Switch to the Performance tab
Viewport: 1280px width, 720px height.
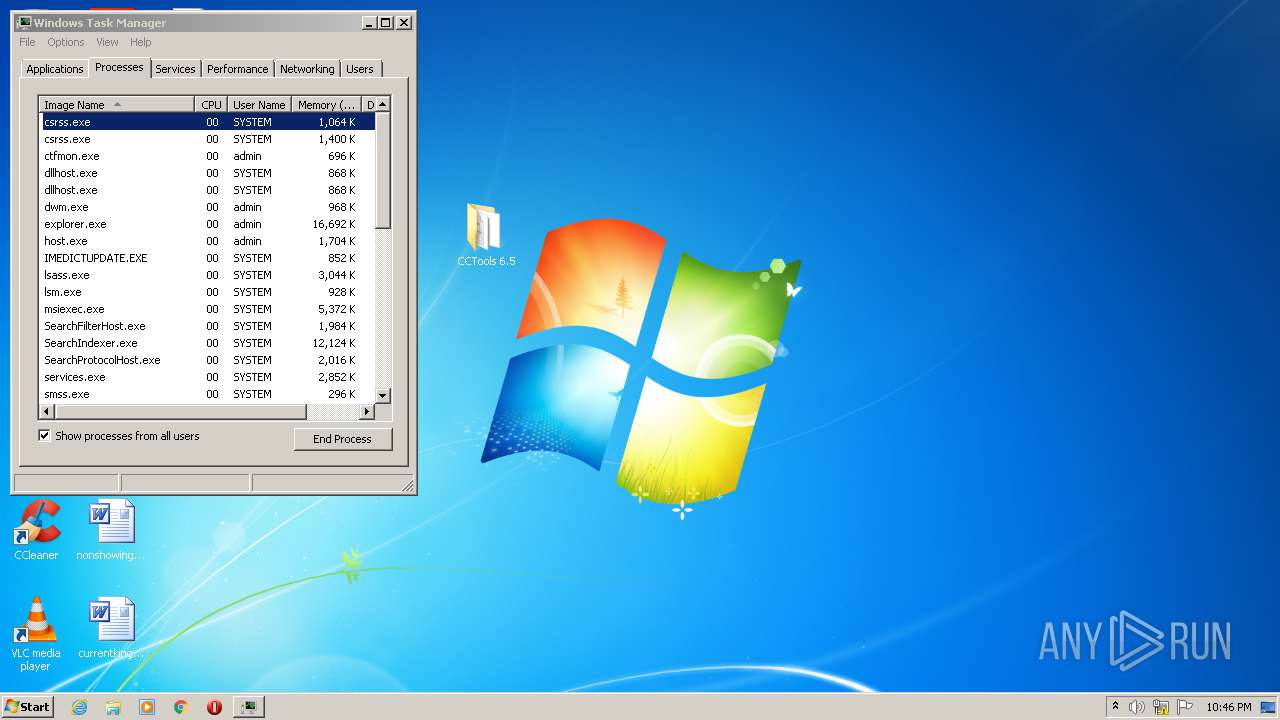238,69
